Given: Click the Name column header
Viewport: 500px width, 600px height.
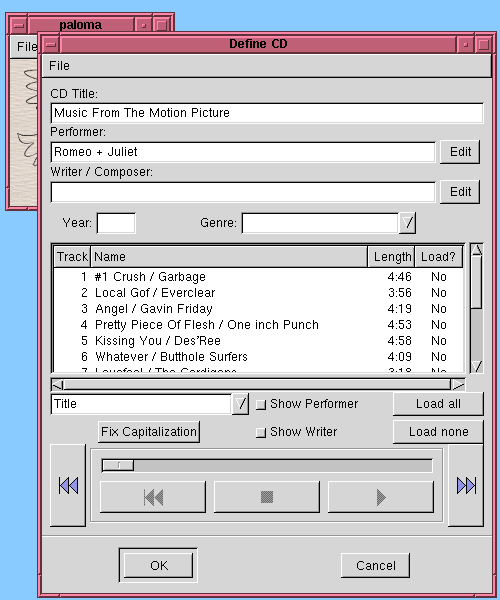Looking at the screenshot, I should tap(229, 256).
